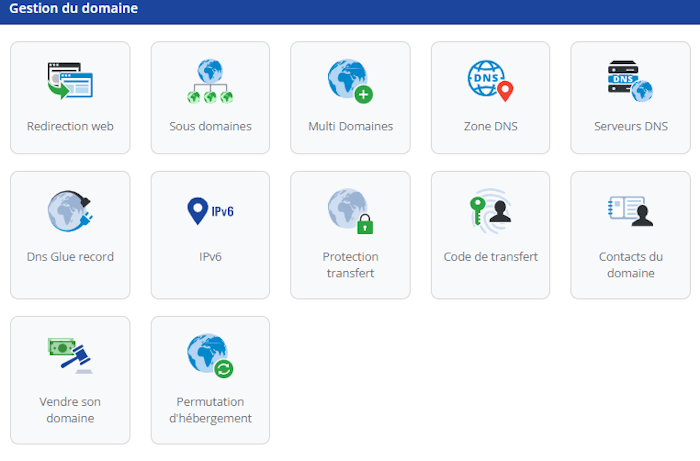This screenshot has height=461, width=700.
Task: Open the "Sous domaines" text link
Action: click(210, 126)
